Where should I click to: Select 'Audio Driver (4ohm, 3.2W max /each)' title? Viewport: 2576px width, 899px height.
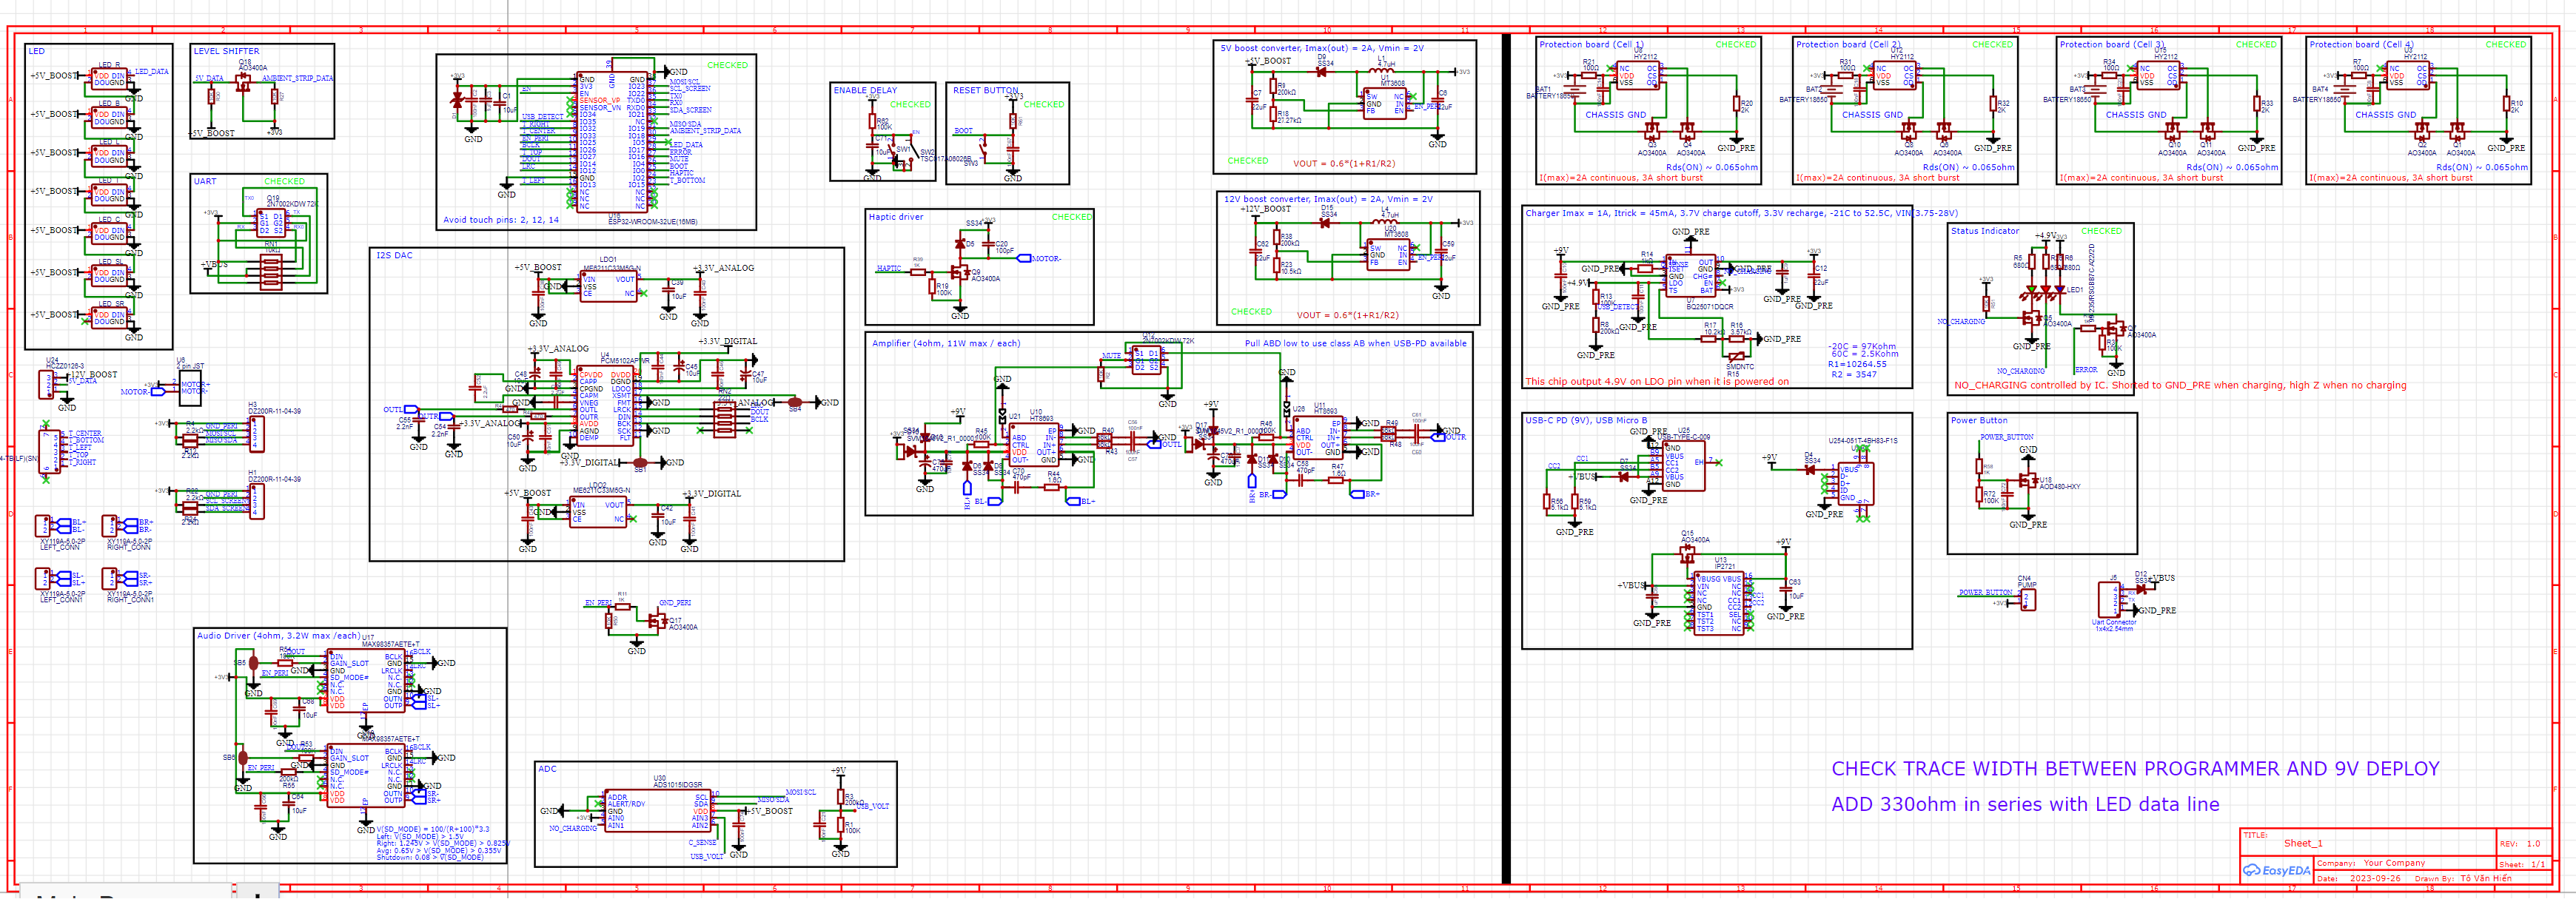point(279,636)
